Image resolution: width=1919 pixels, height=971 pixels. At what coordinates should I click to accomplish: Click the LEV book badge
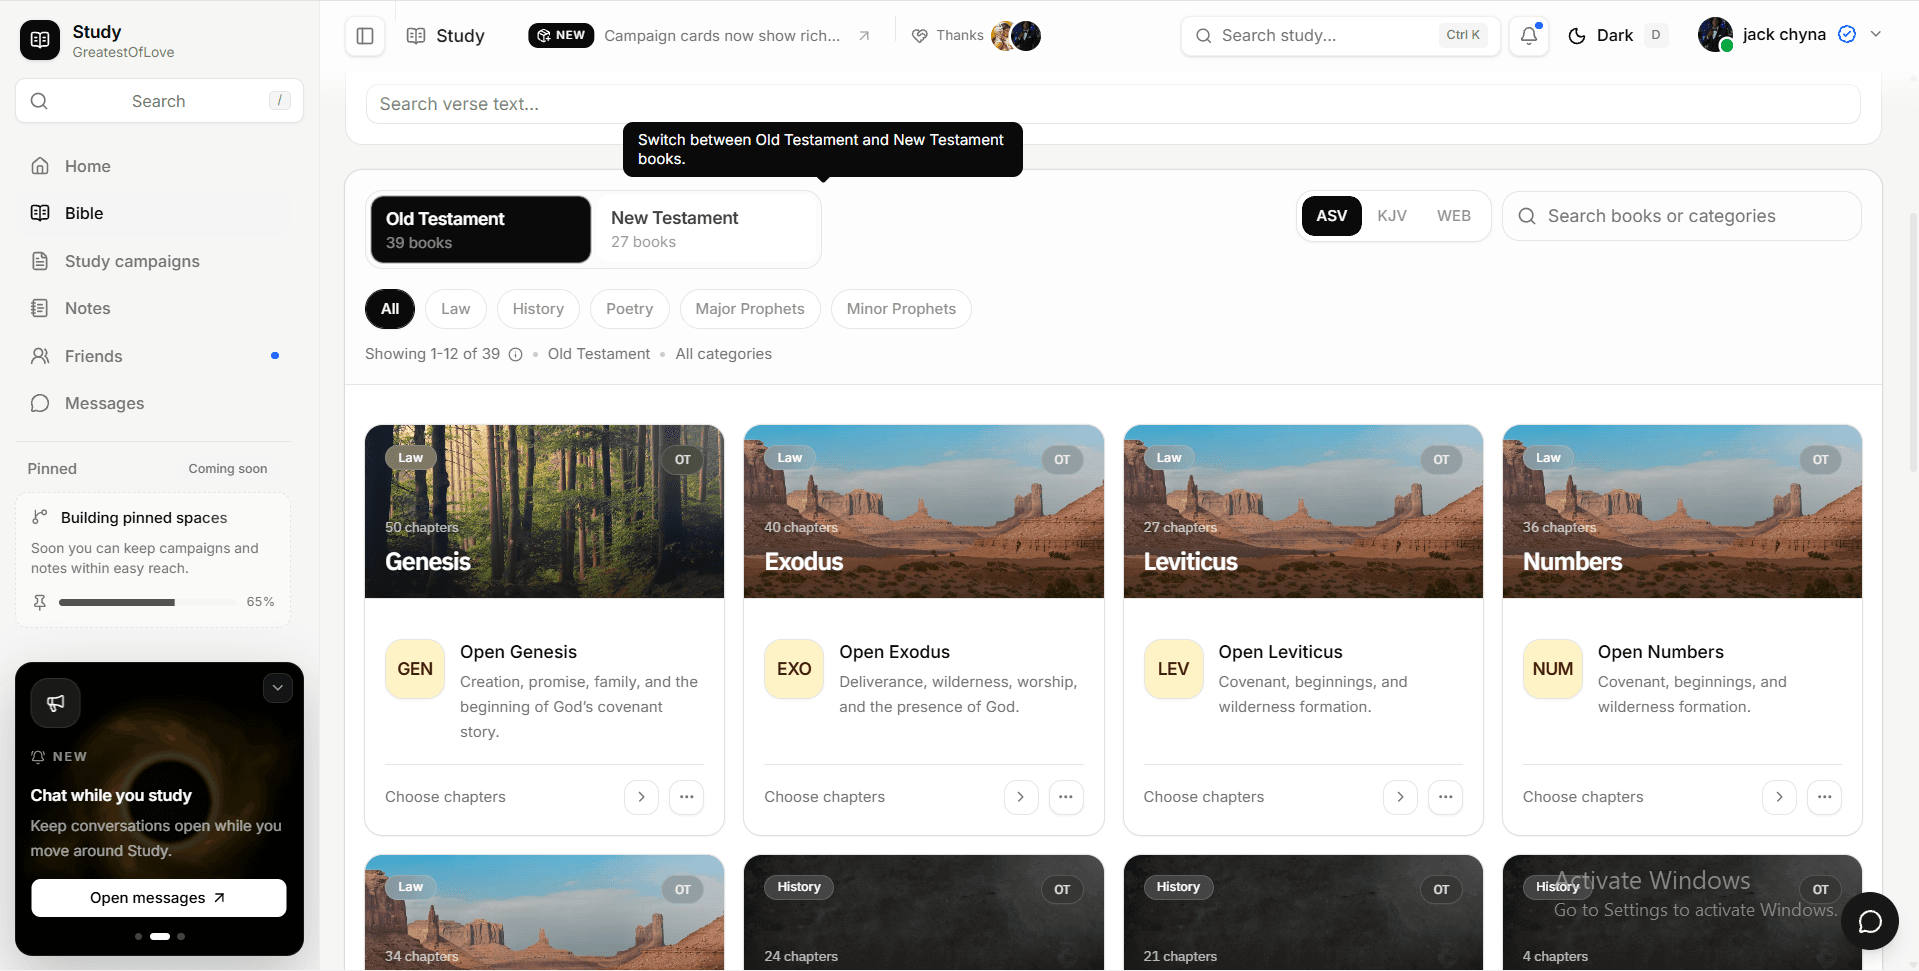[1174, 669]
